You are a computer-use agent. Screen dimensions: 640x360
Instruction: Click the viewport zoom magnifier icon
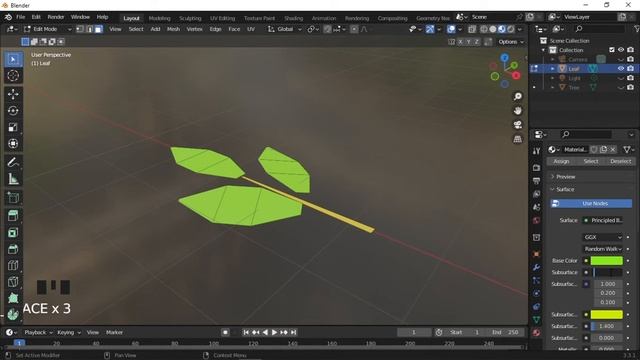[518, 96]
